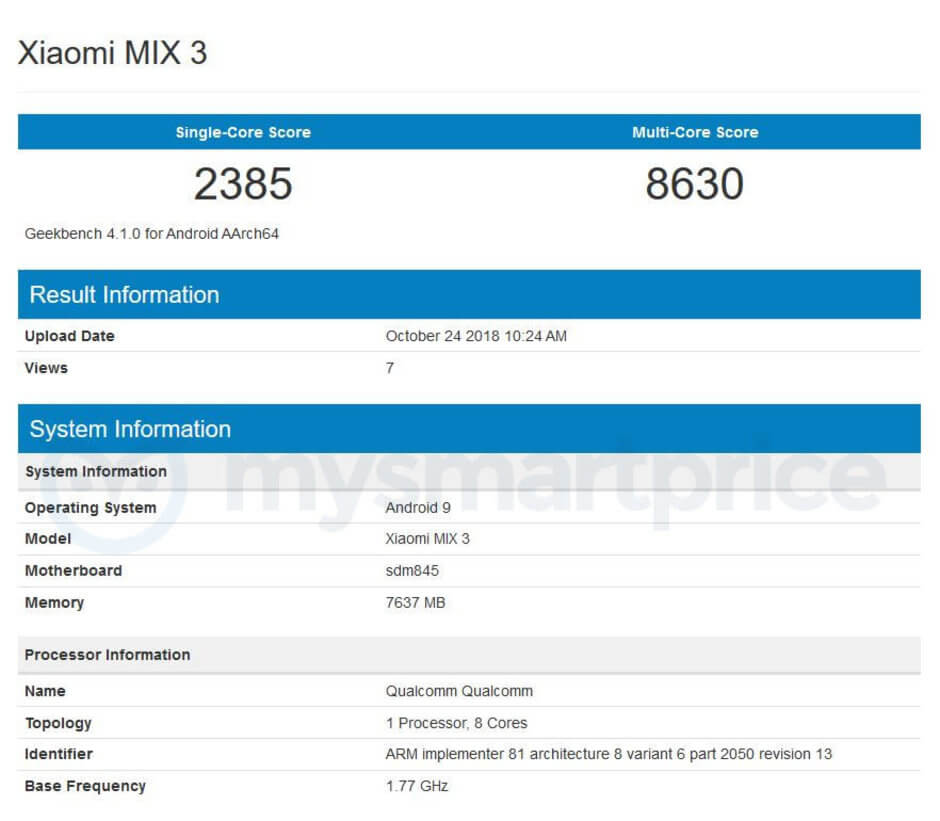The width and height of the screenshot is (940, 821).
Task: Click the Geekbench 4.1.0 version text
Action: click(x=152, y=234)
